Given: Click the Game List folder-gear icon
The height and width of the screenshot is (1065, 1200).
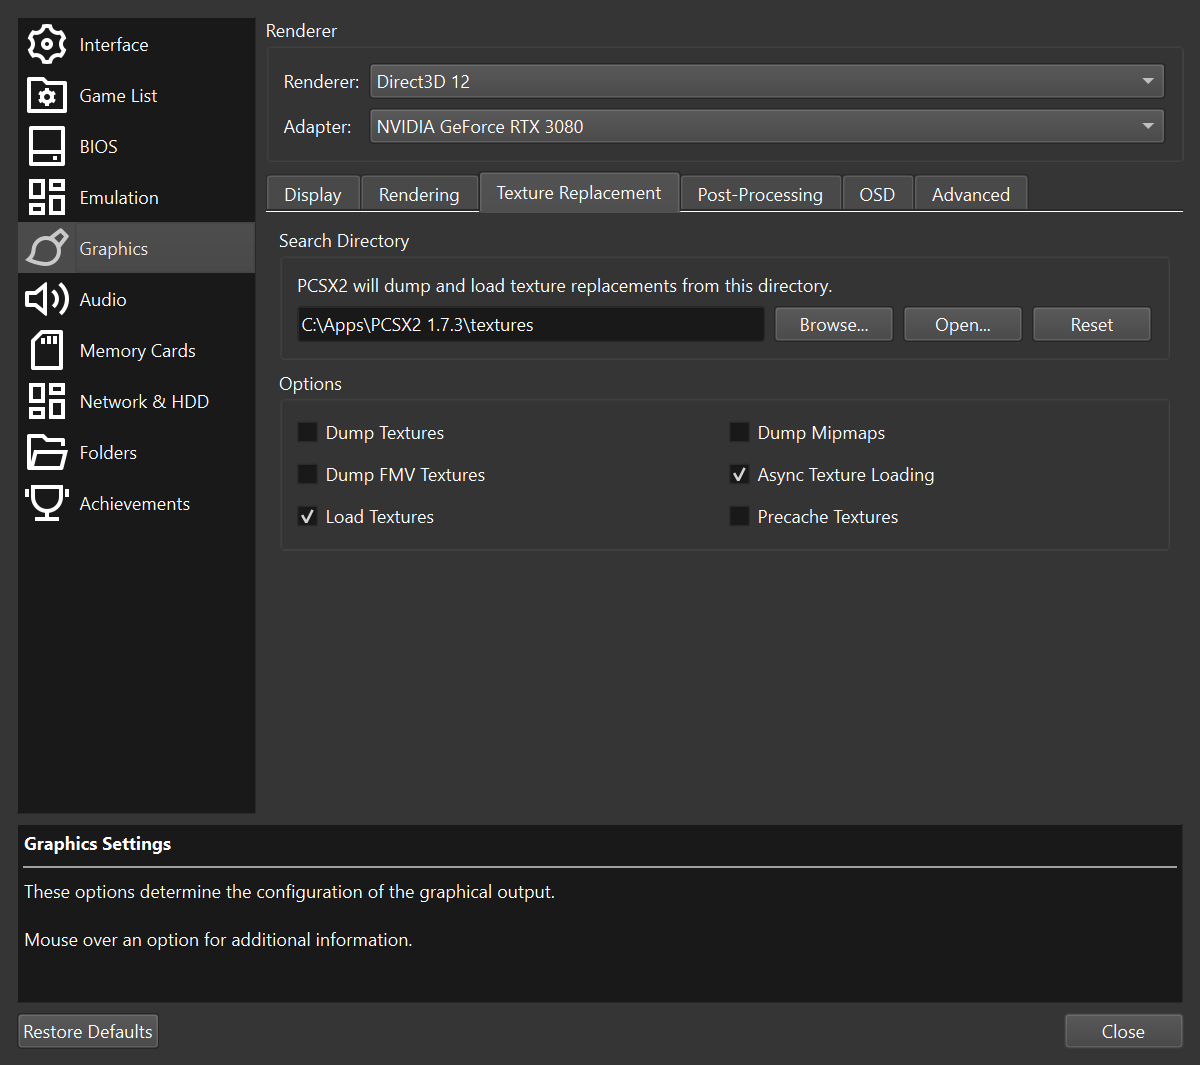Looking at the screenshot, I should (x=46, y=95).
